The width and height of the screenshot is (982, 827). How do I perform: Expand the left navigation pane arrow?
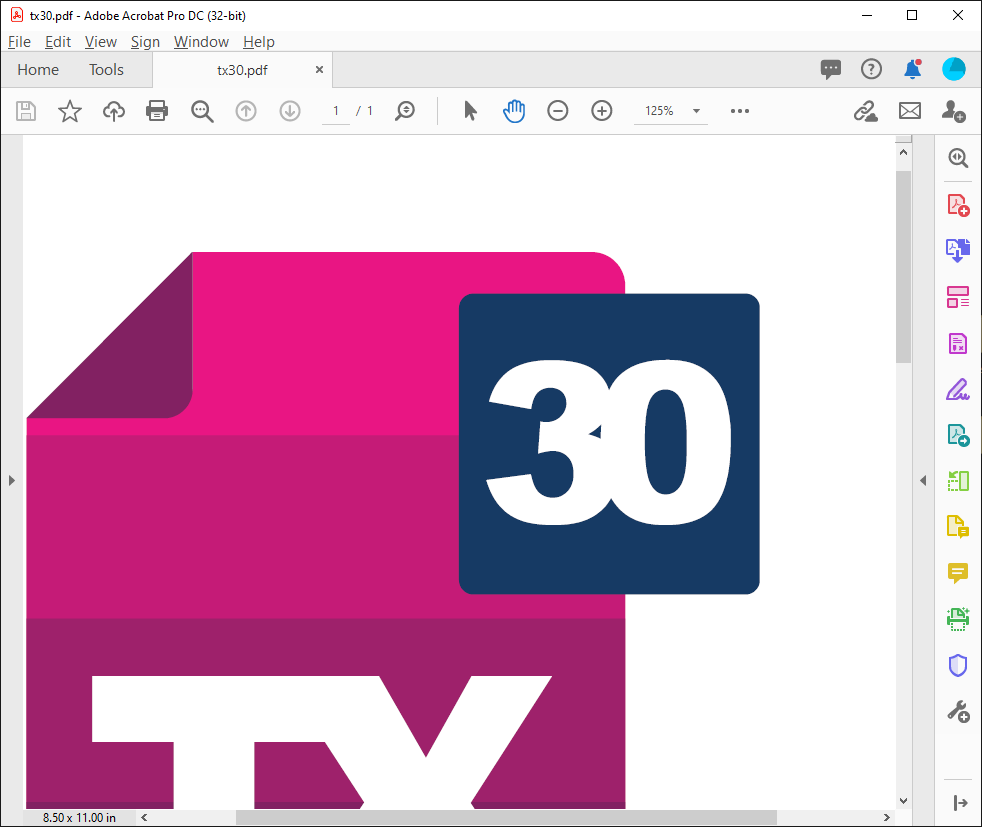point(11,480)
